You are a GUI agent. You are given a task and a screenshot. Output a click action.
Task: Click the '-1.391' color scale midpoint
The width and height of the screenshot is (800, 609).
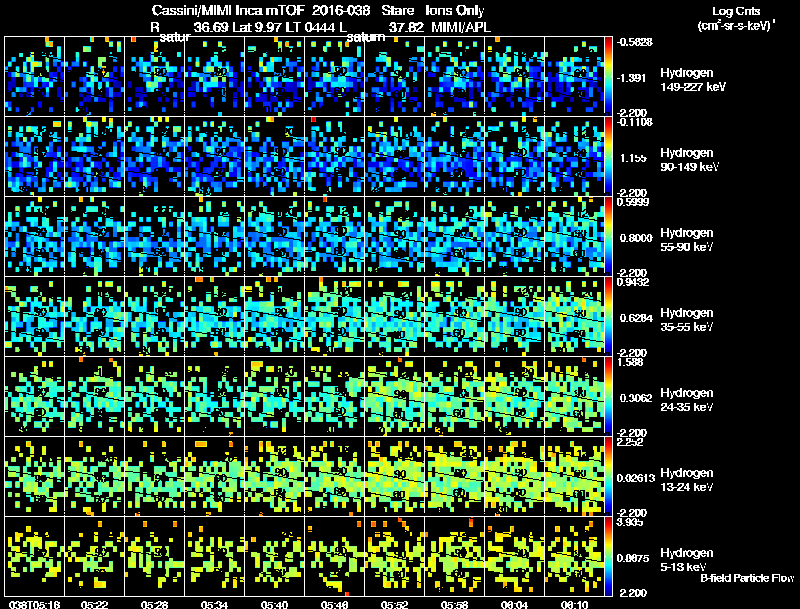[x=633, y=78]
